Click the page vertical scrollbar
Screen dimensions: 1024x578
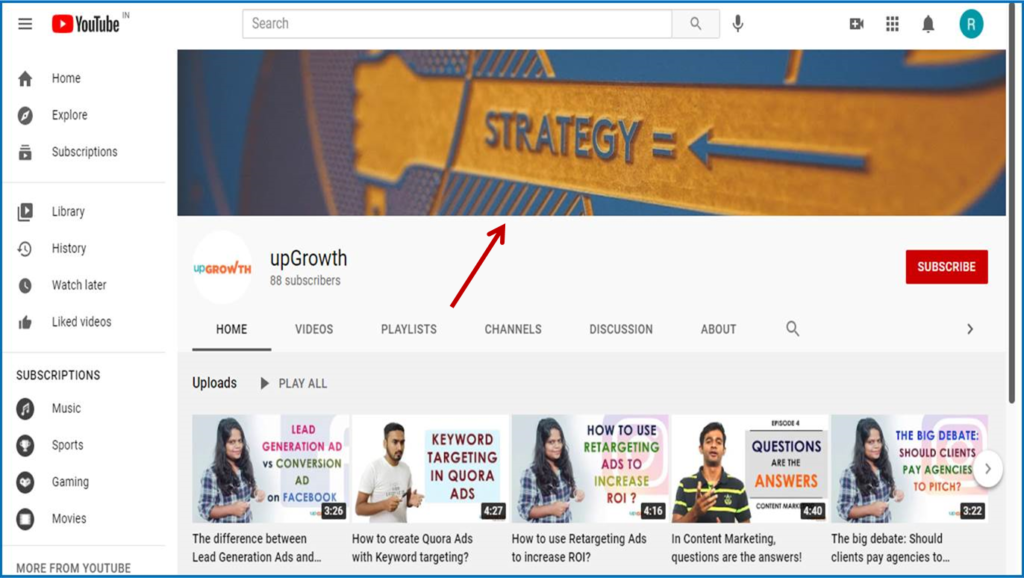1013,202
